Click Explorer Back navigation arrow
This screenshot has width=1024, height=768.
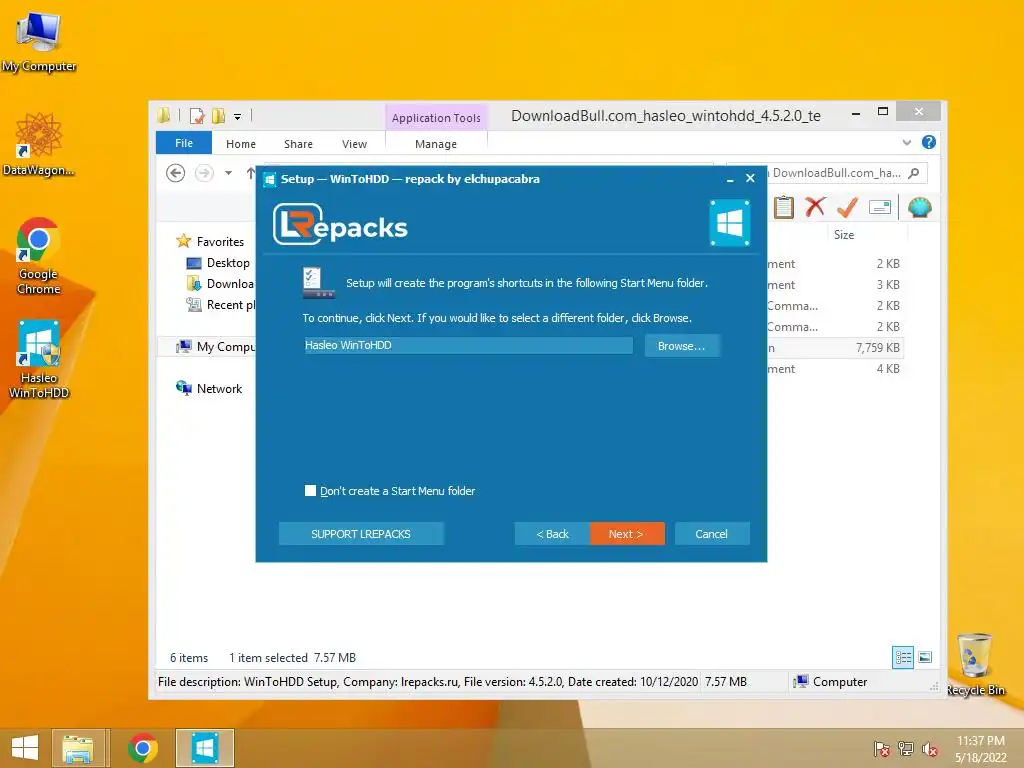pyautogui.click(x=176, y=172)
